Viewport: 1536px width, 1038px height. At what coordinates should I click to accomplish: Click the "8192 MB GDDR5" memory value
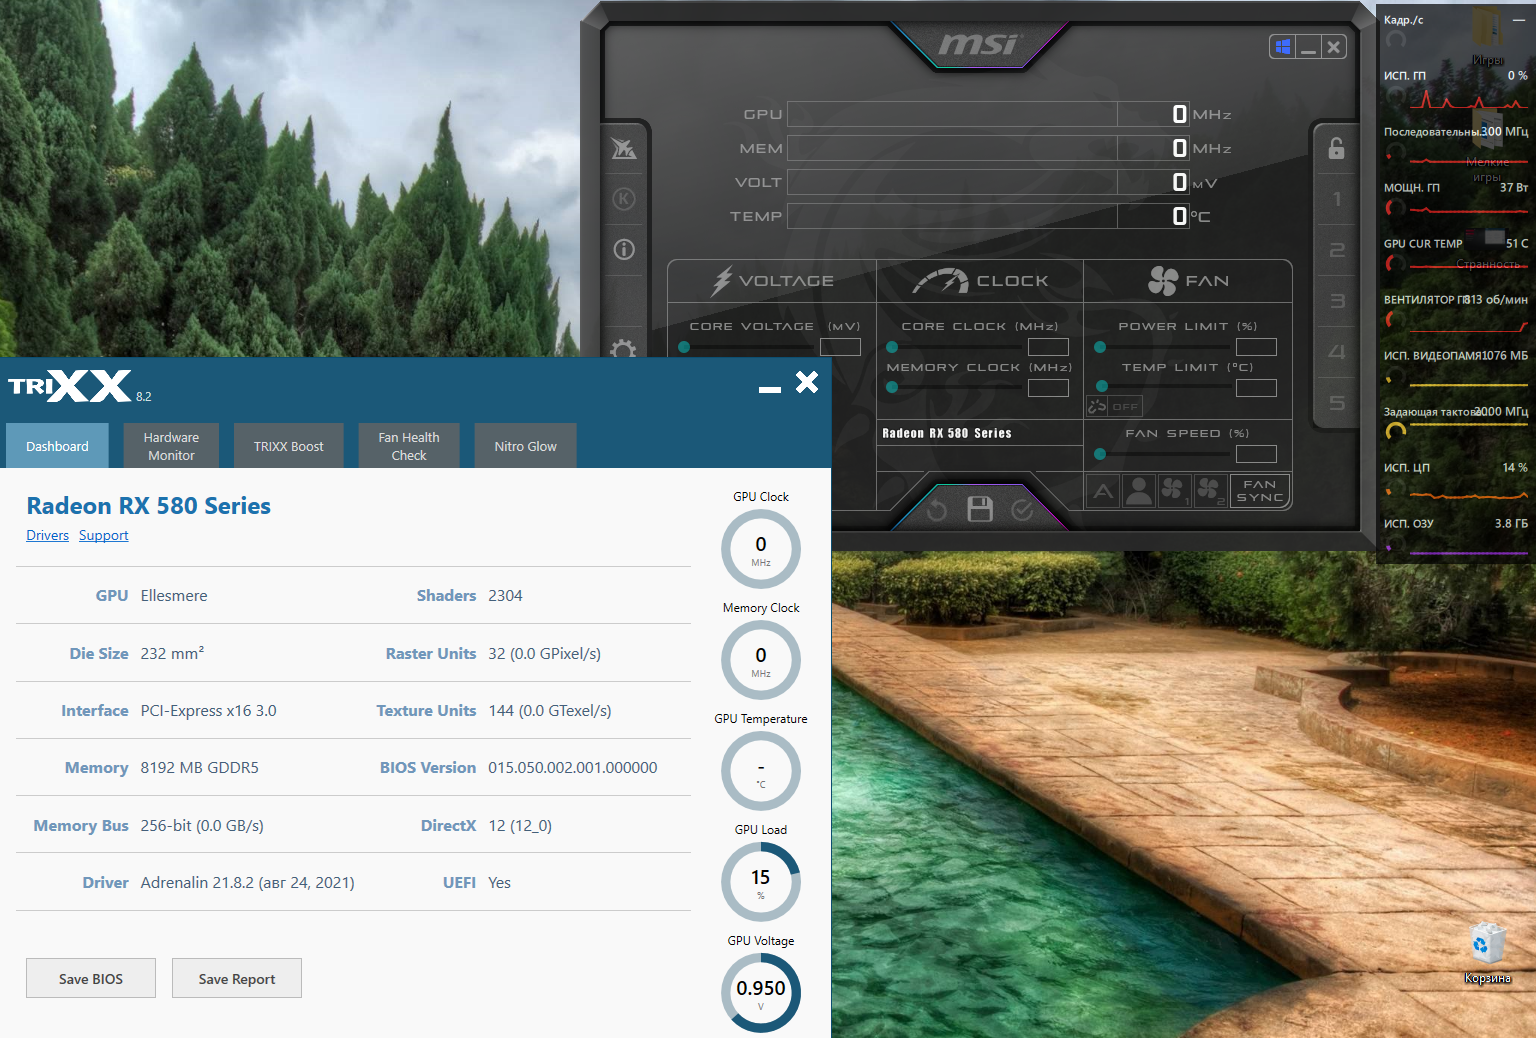[x=200, y=768]
